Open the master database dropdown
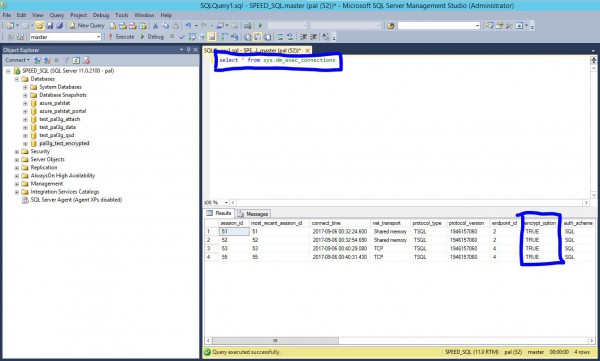This screenshot has width=600, height=361. tap(98, 37)
